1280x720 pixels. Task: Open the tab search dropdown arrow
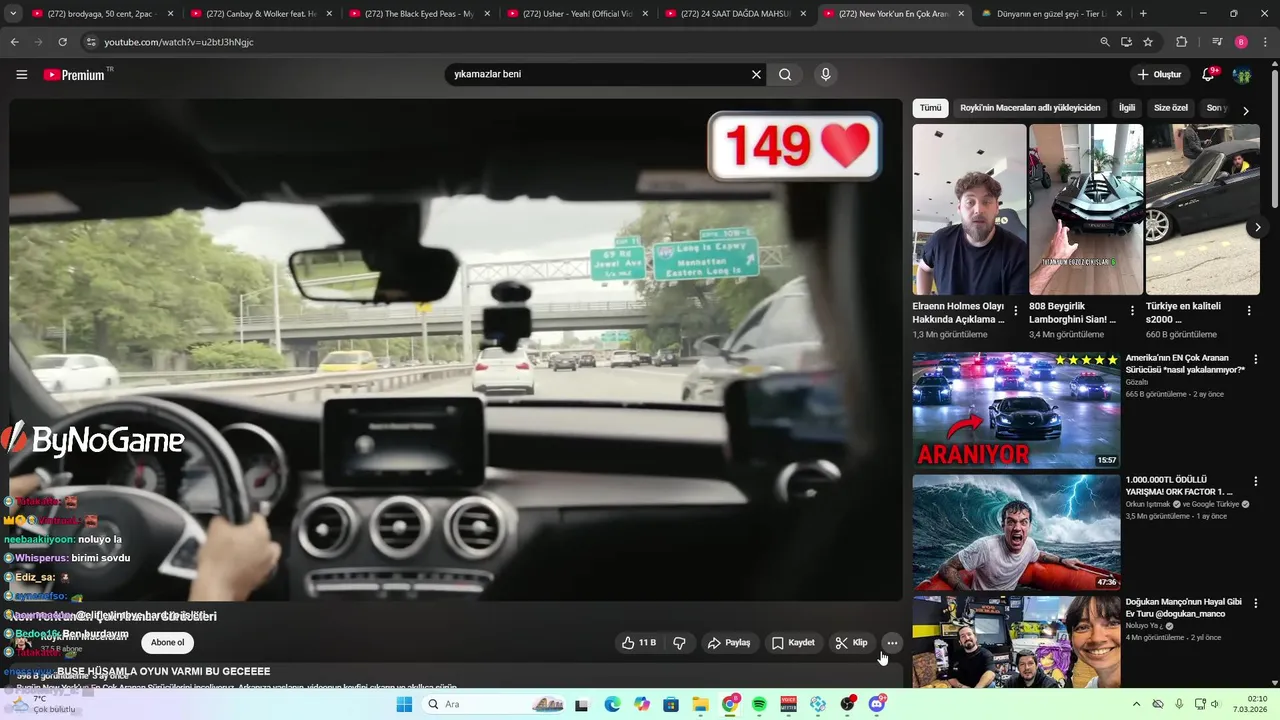point(12,14)
